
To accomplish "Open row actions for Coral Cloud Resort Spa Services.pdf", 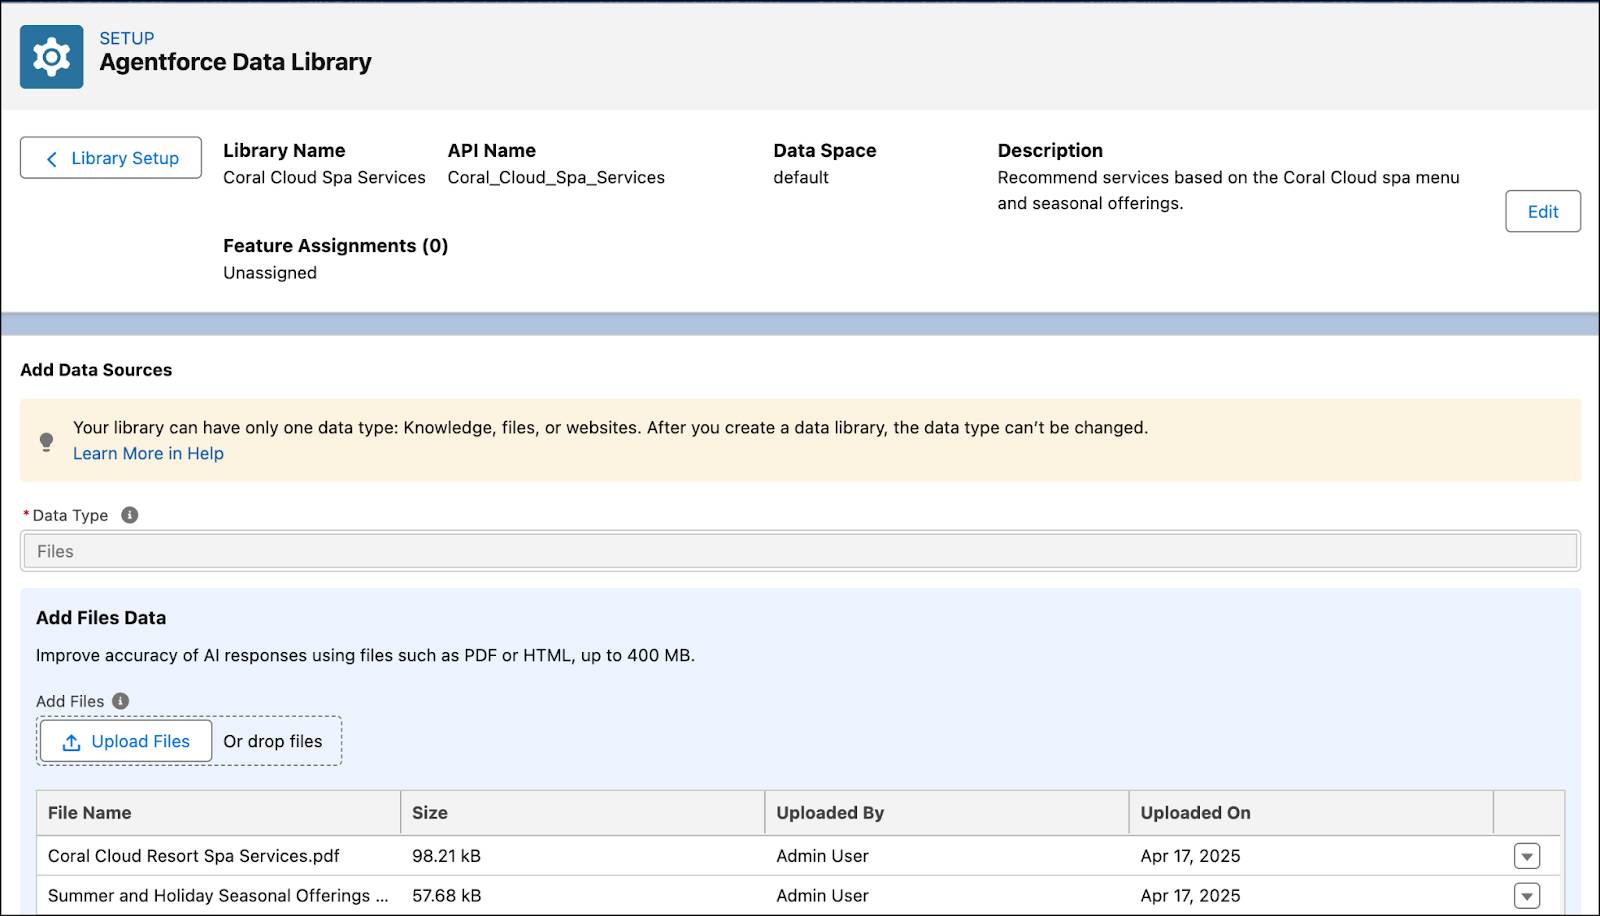I will [x=1527, y=856].
